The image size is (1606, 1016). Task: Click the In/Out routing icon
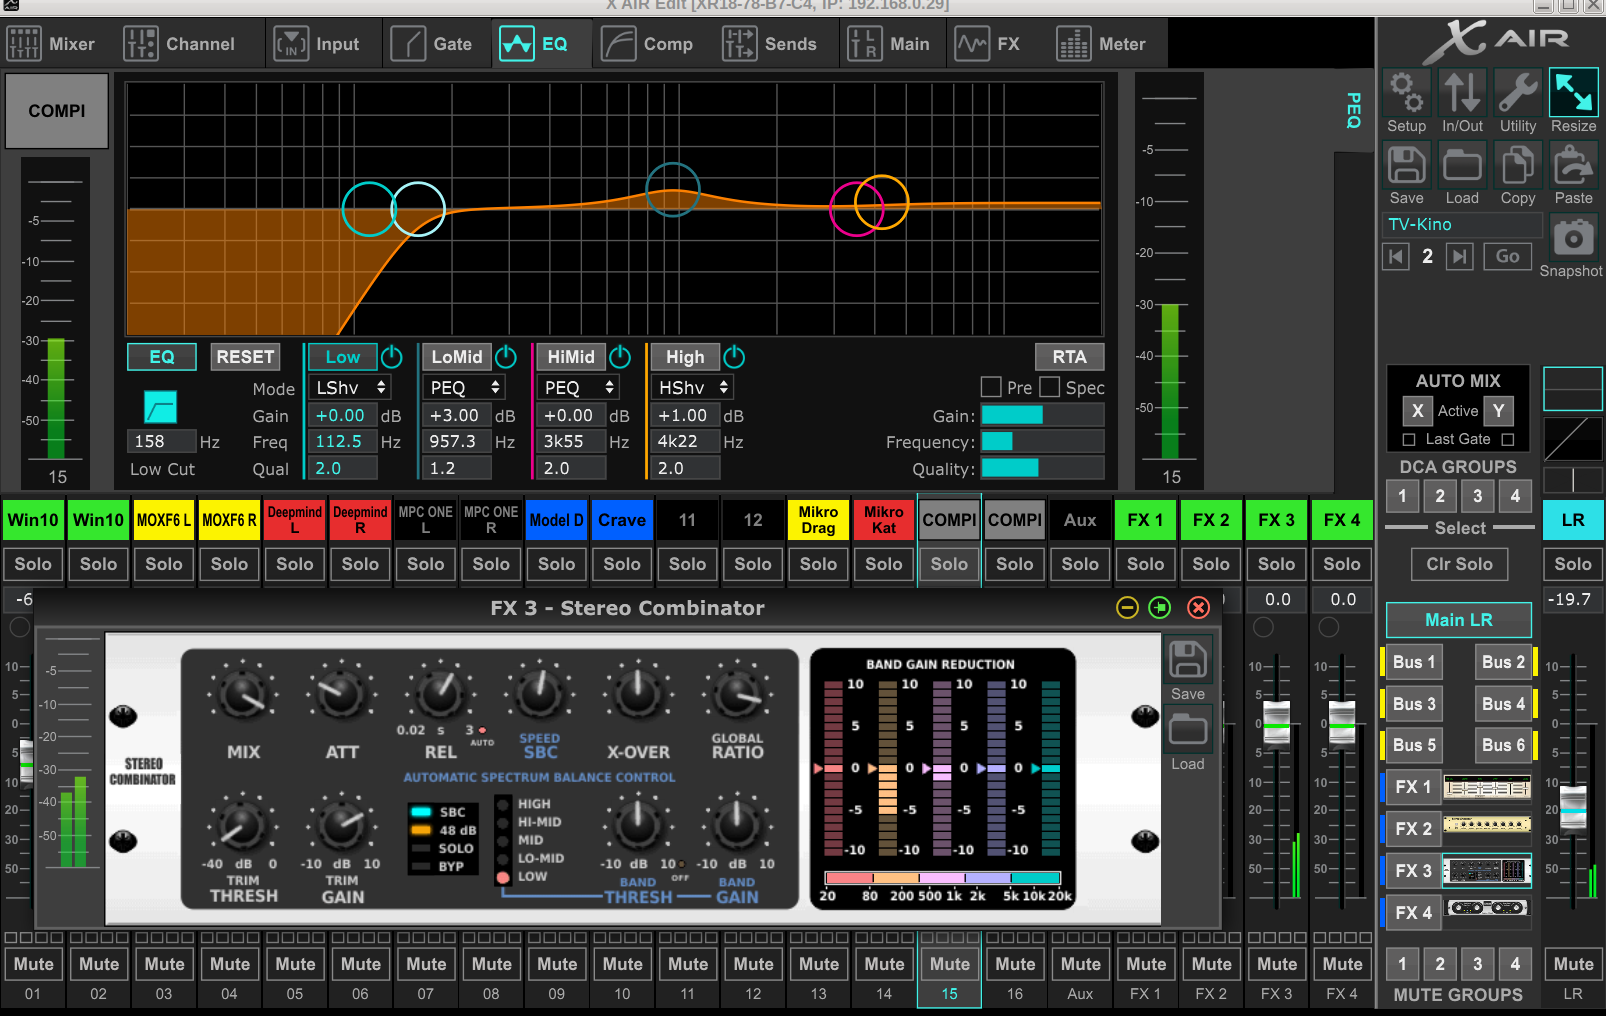tap(1462, 94)
